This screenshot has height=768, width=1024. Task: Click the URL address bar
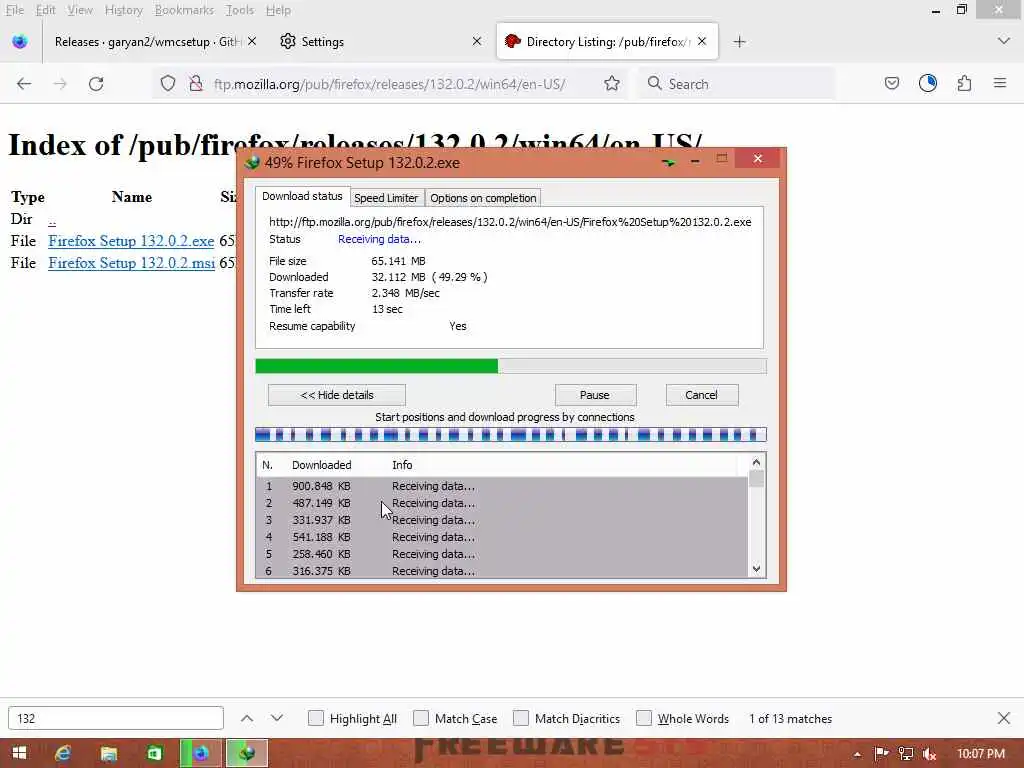point(389,84)
